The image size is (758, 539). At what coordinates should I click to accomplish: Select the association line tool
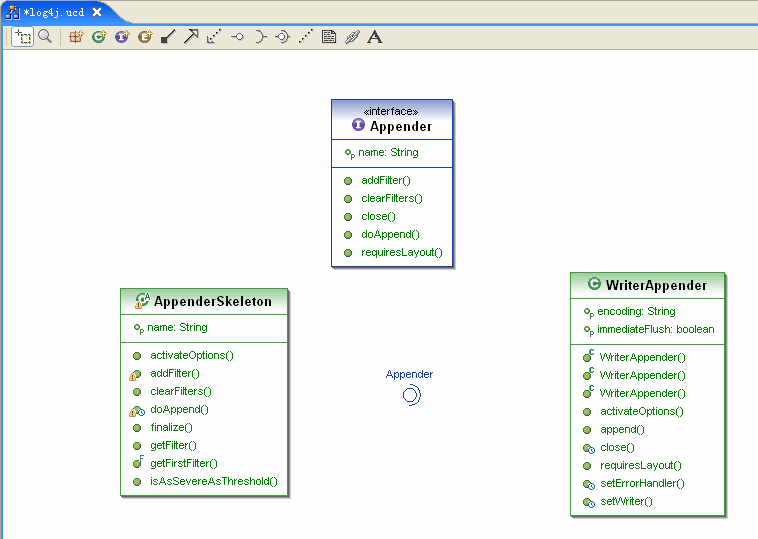pyautogui.click(x=168, y=37)
